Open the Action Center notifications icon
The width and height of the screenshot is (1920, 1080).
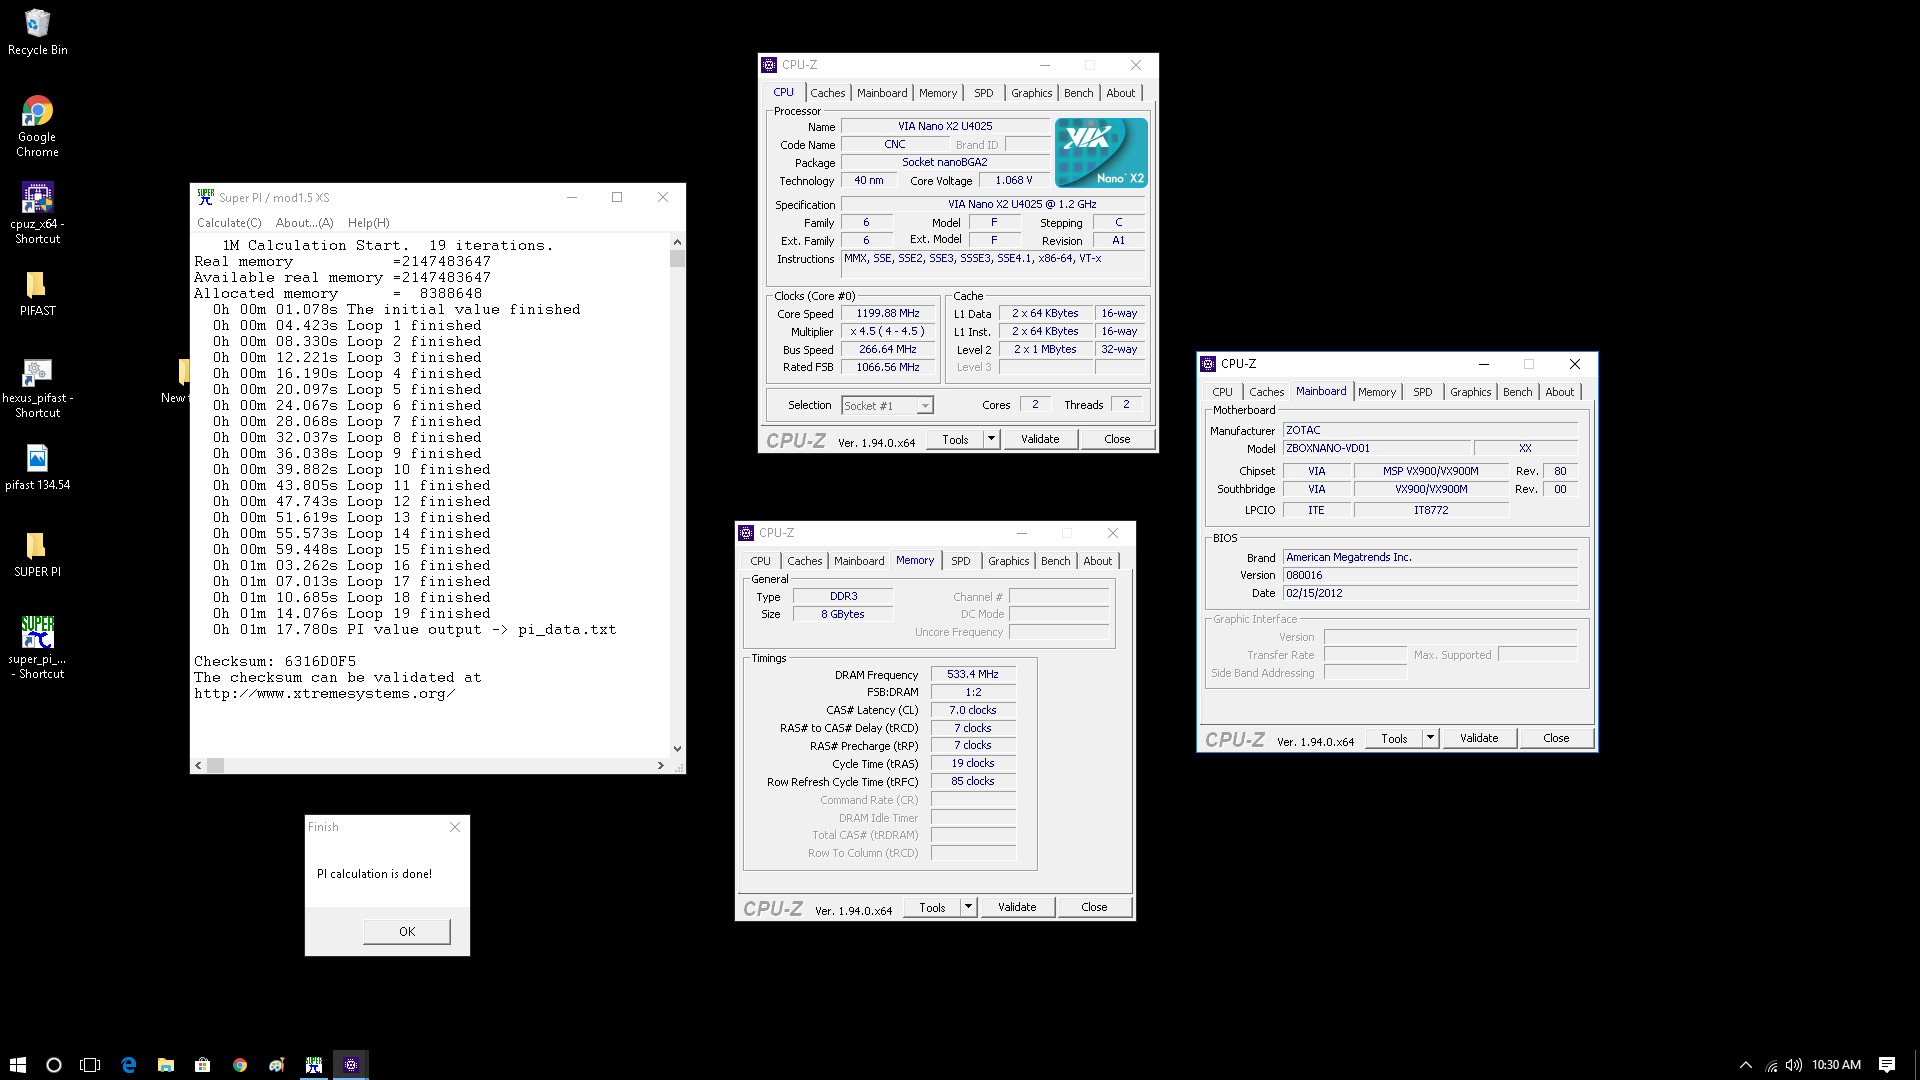click(1887, 1065)
